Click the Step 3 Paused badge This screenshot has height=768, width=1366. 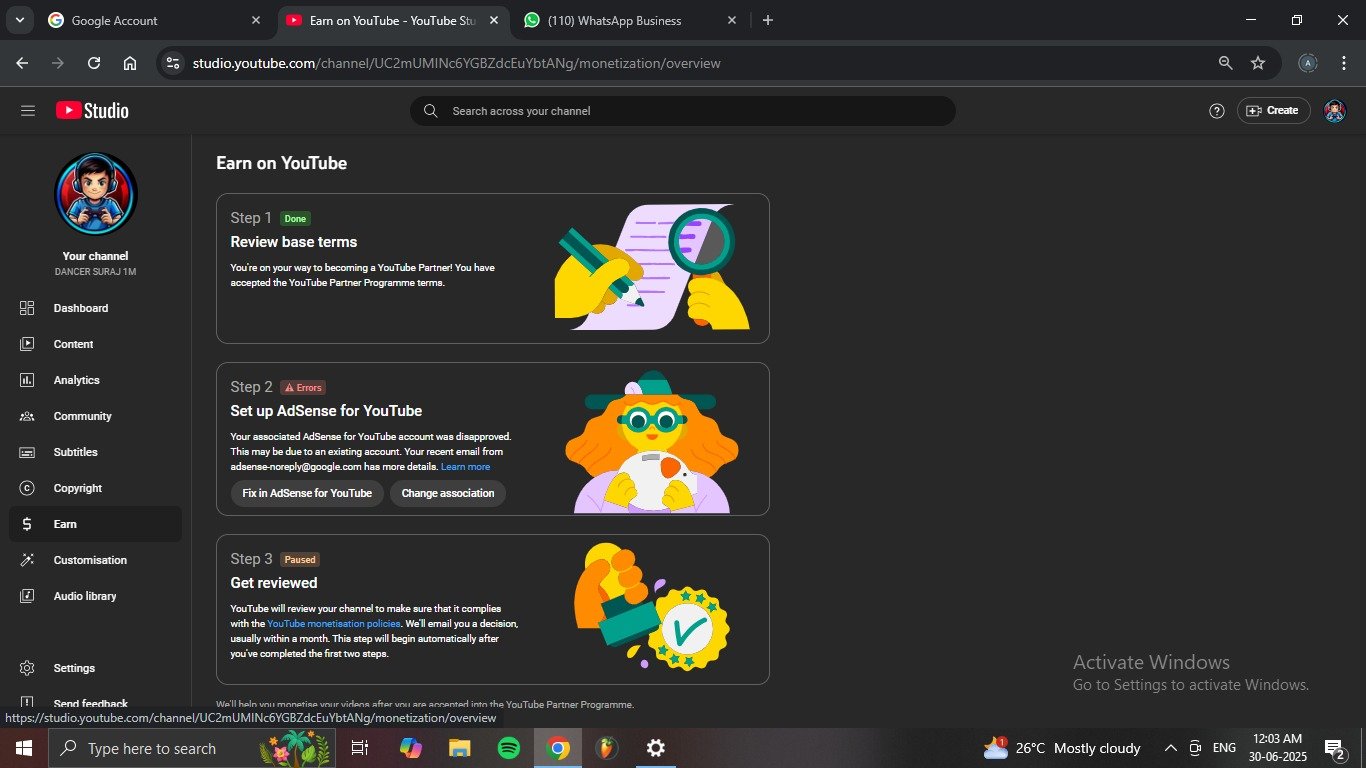[x=300, y=560]
